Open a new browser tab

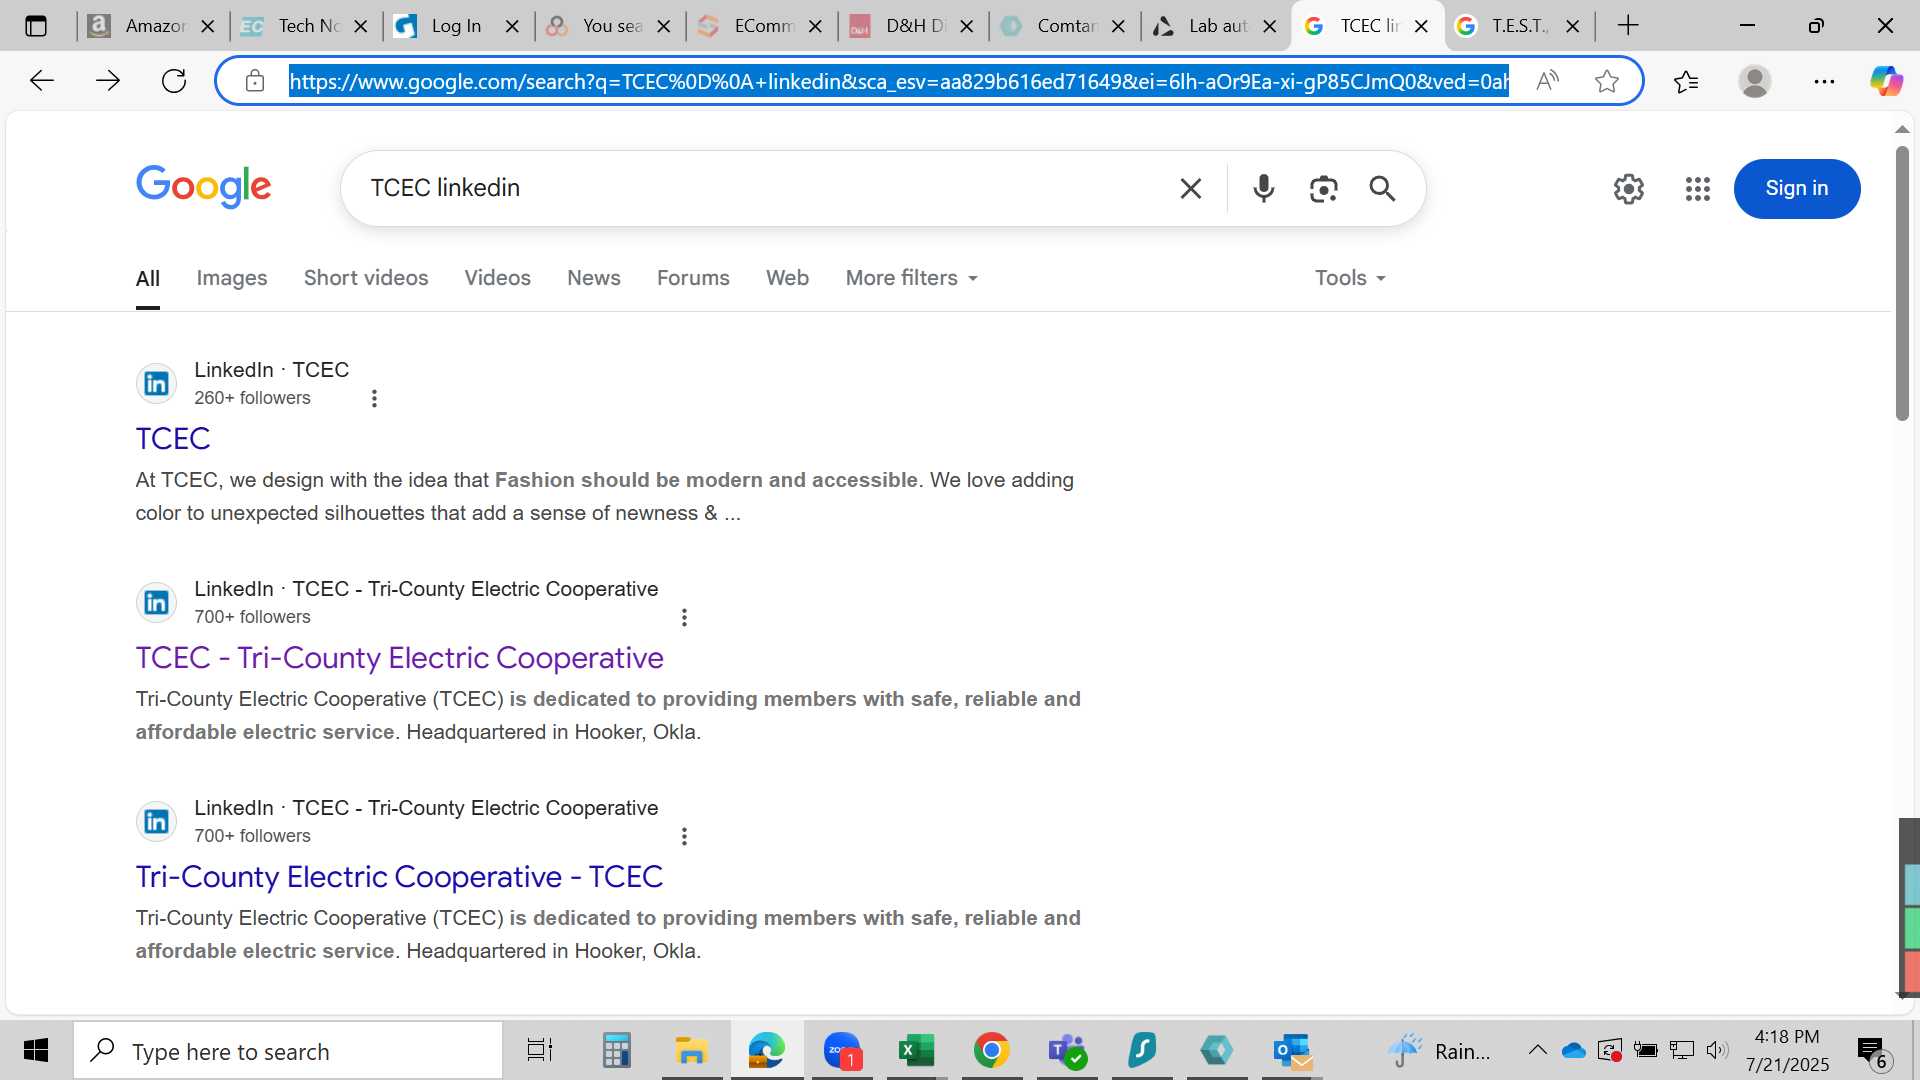(1628, 26)
